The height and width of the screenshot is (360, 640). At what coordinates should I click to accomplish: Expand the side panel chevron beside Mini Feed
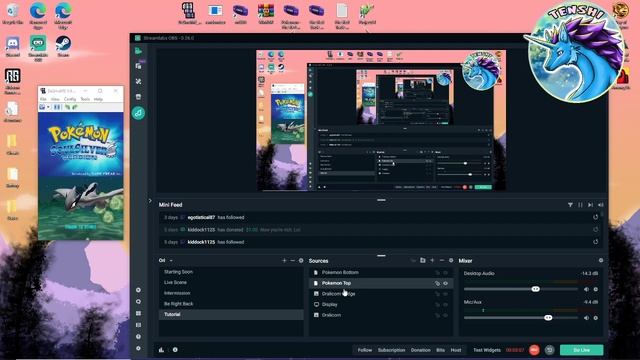click(150, 201)
